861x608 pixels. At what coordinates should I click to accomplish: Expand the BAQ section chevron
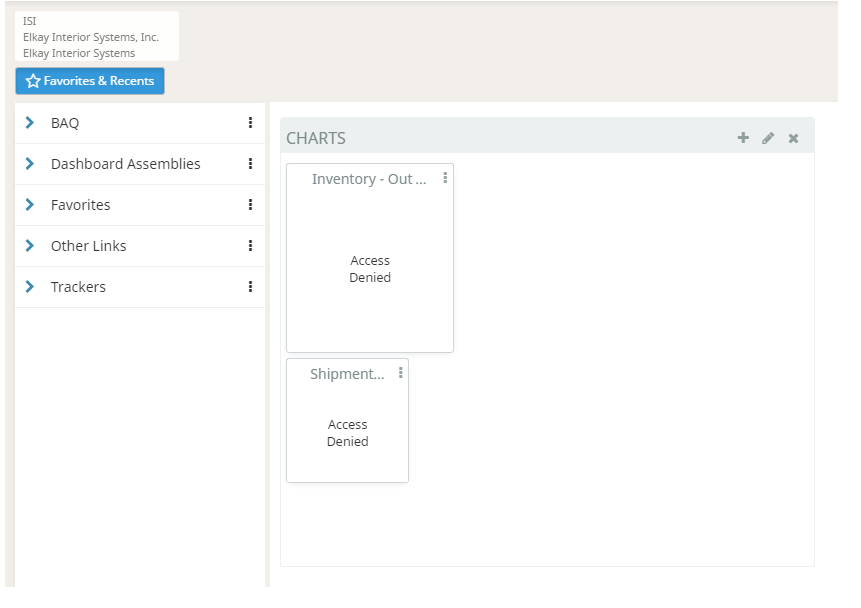(30, 122)
